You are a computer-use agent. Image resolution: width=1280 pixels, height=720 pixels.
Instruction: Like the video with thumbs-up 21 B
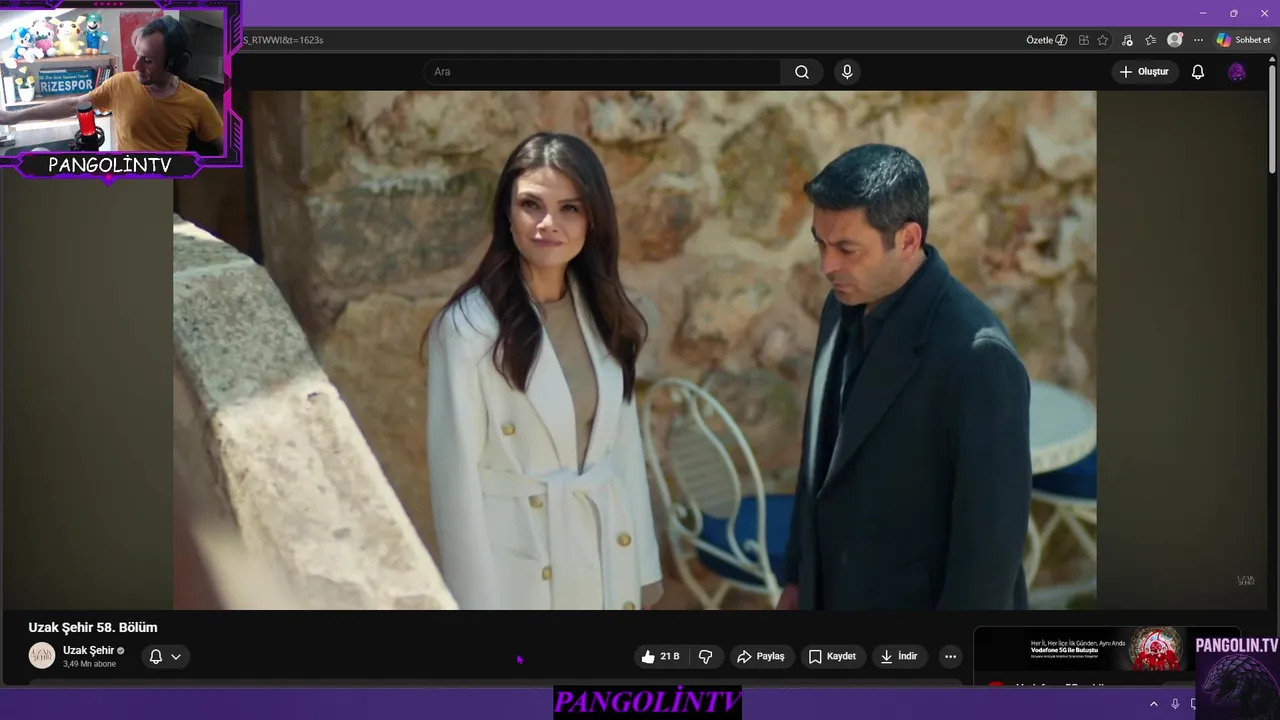coord(661,656)
